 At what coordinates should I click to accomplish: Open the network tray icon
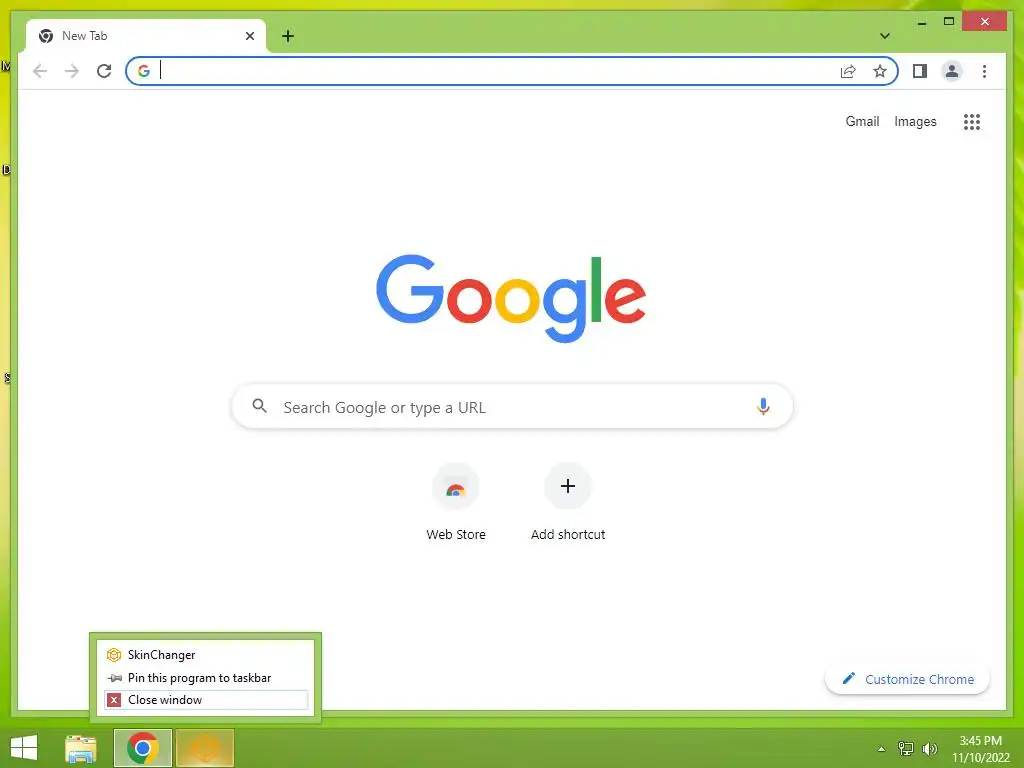906,749
